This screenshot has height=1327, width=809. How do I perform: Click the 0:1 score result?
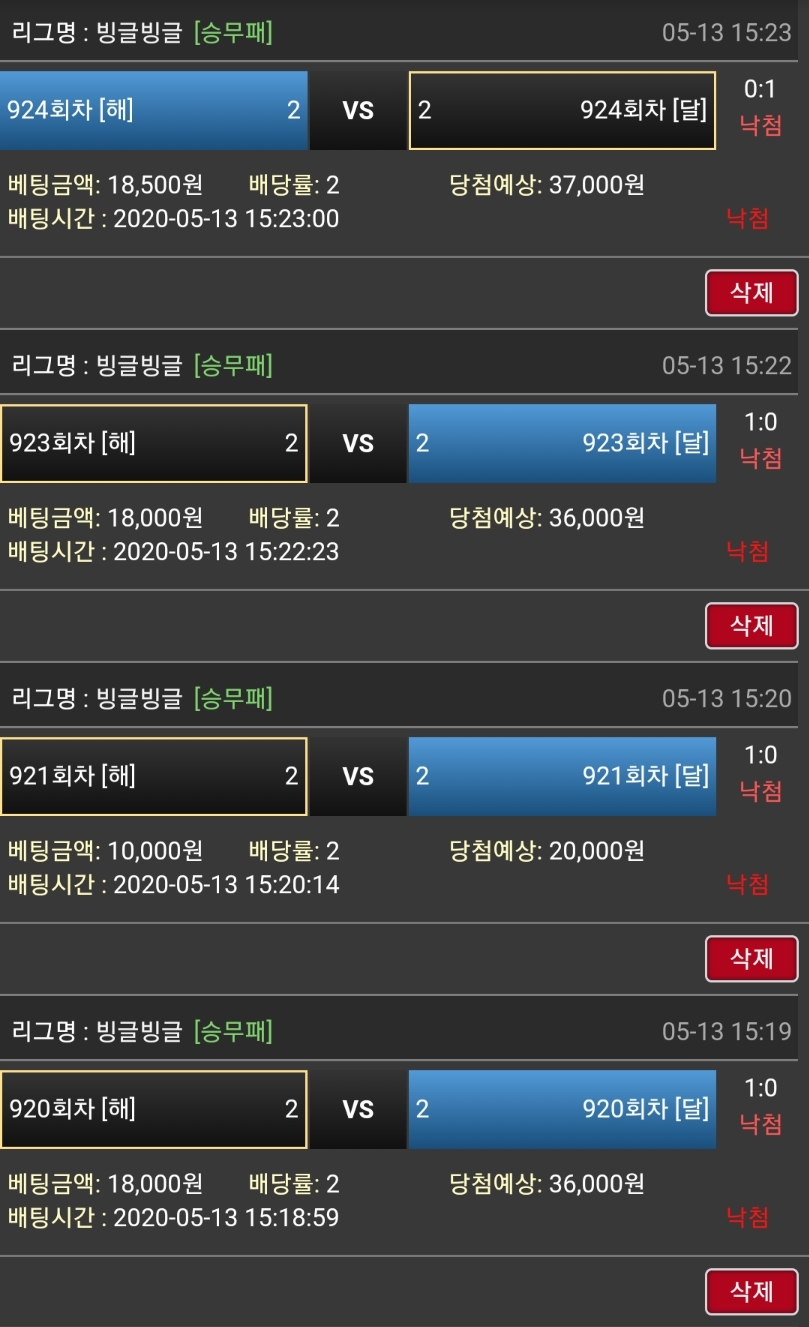(x=760, y=90)
